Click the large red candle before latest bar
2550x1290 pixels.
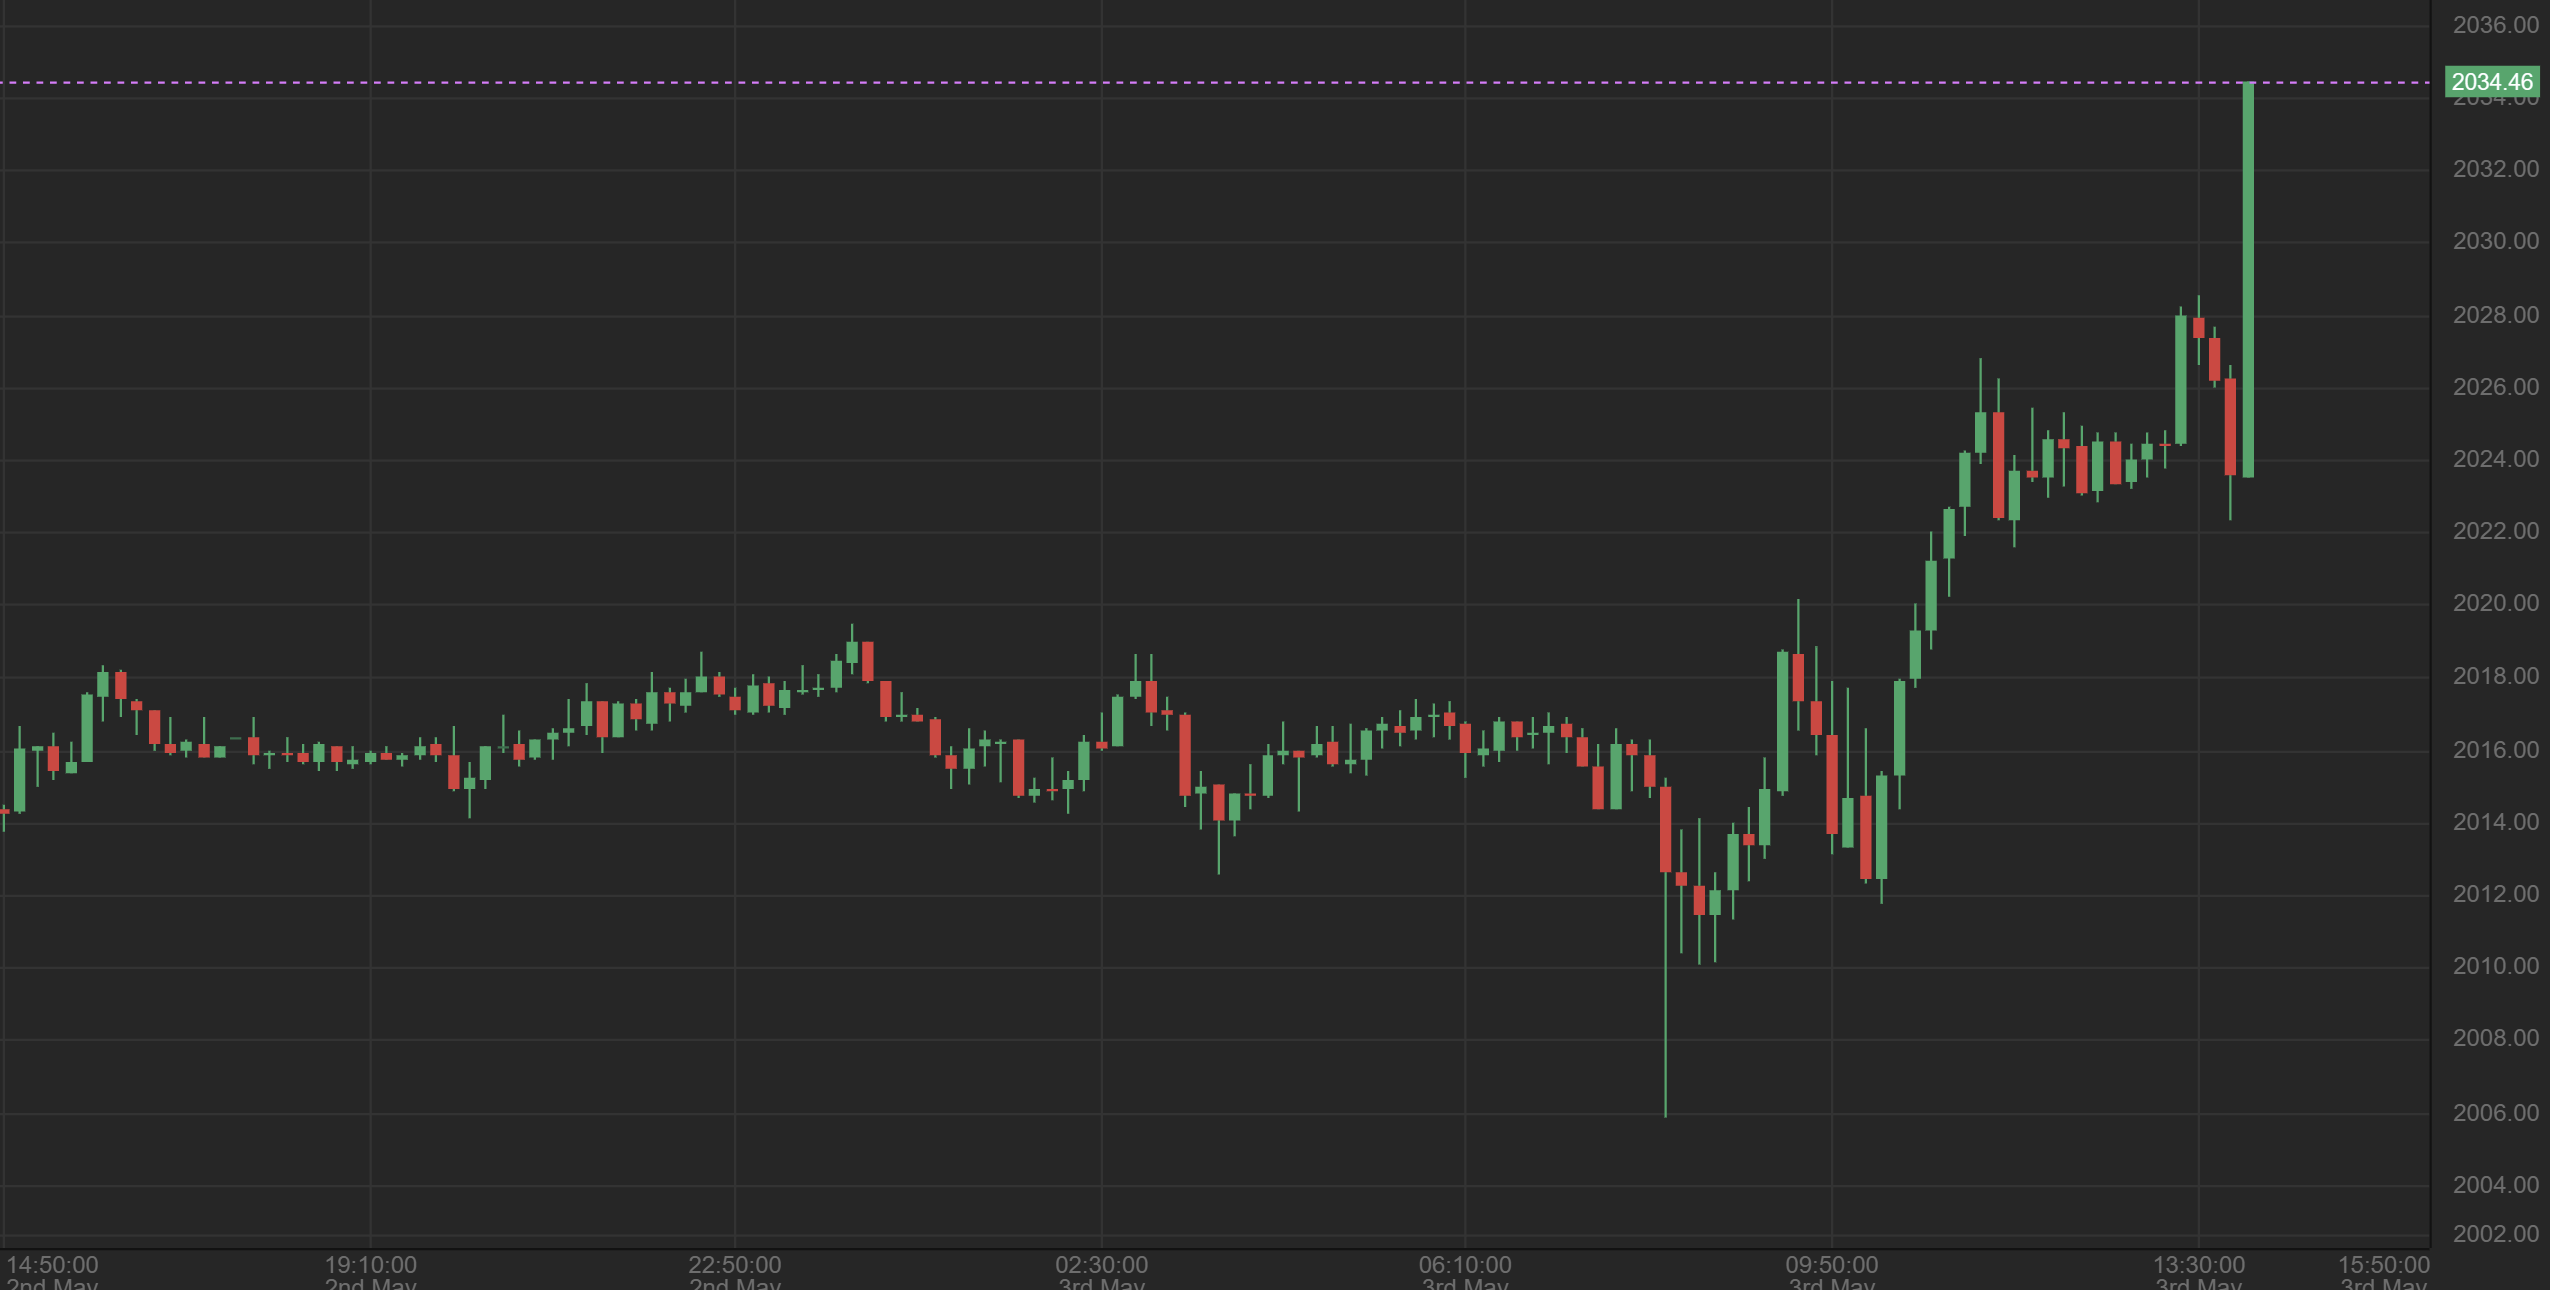pos(2230,427)
